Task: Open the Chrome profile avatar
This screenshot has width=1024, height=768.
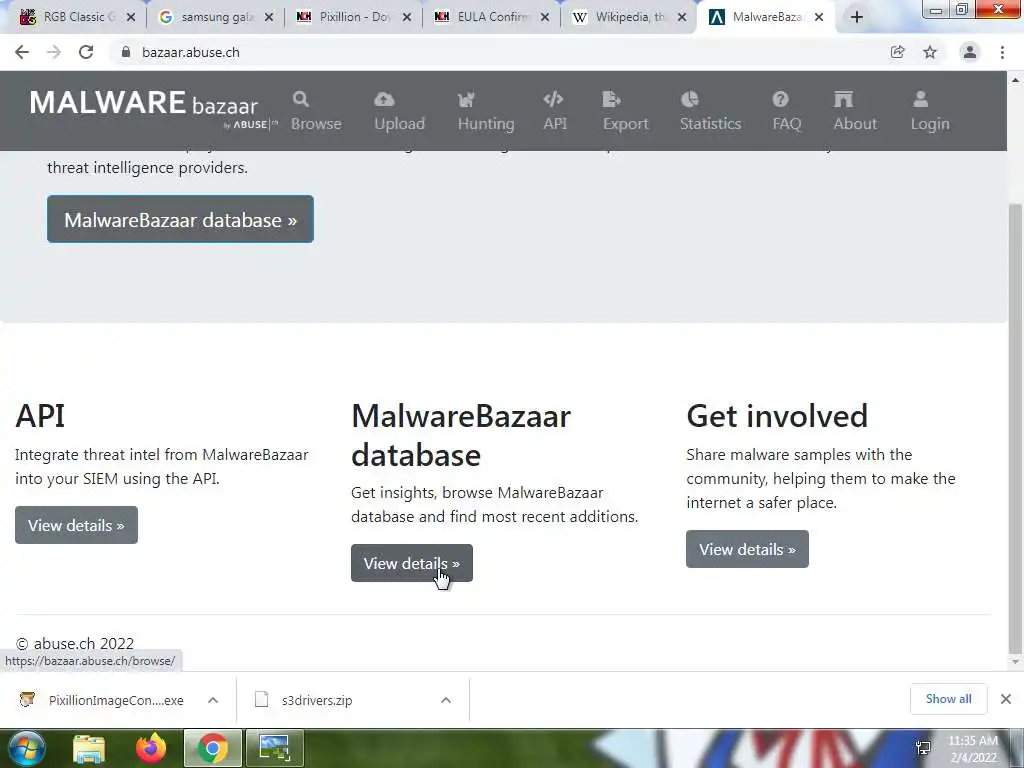Action: click(970, 52)
